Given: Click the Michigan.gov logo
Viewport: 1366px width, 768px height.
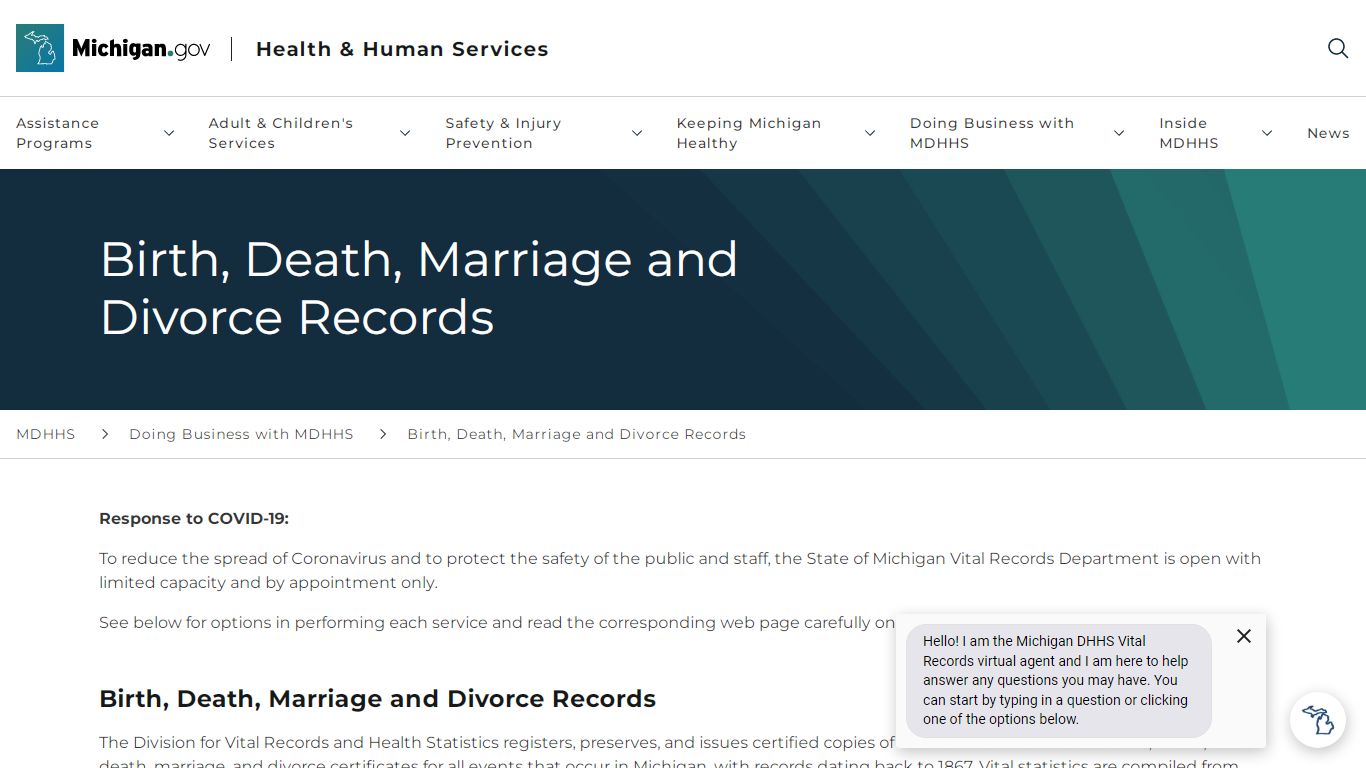Looking at the screenshot, I should [x=113, y=48].
